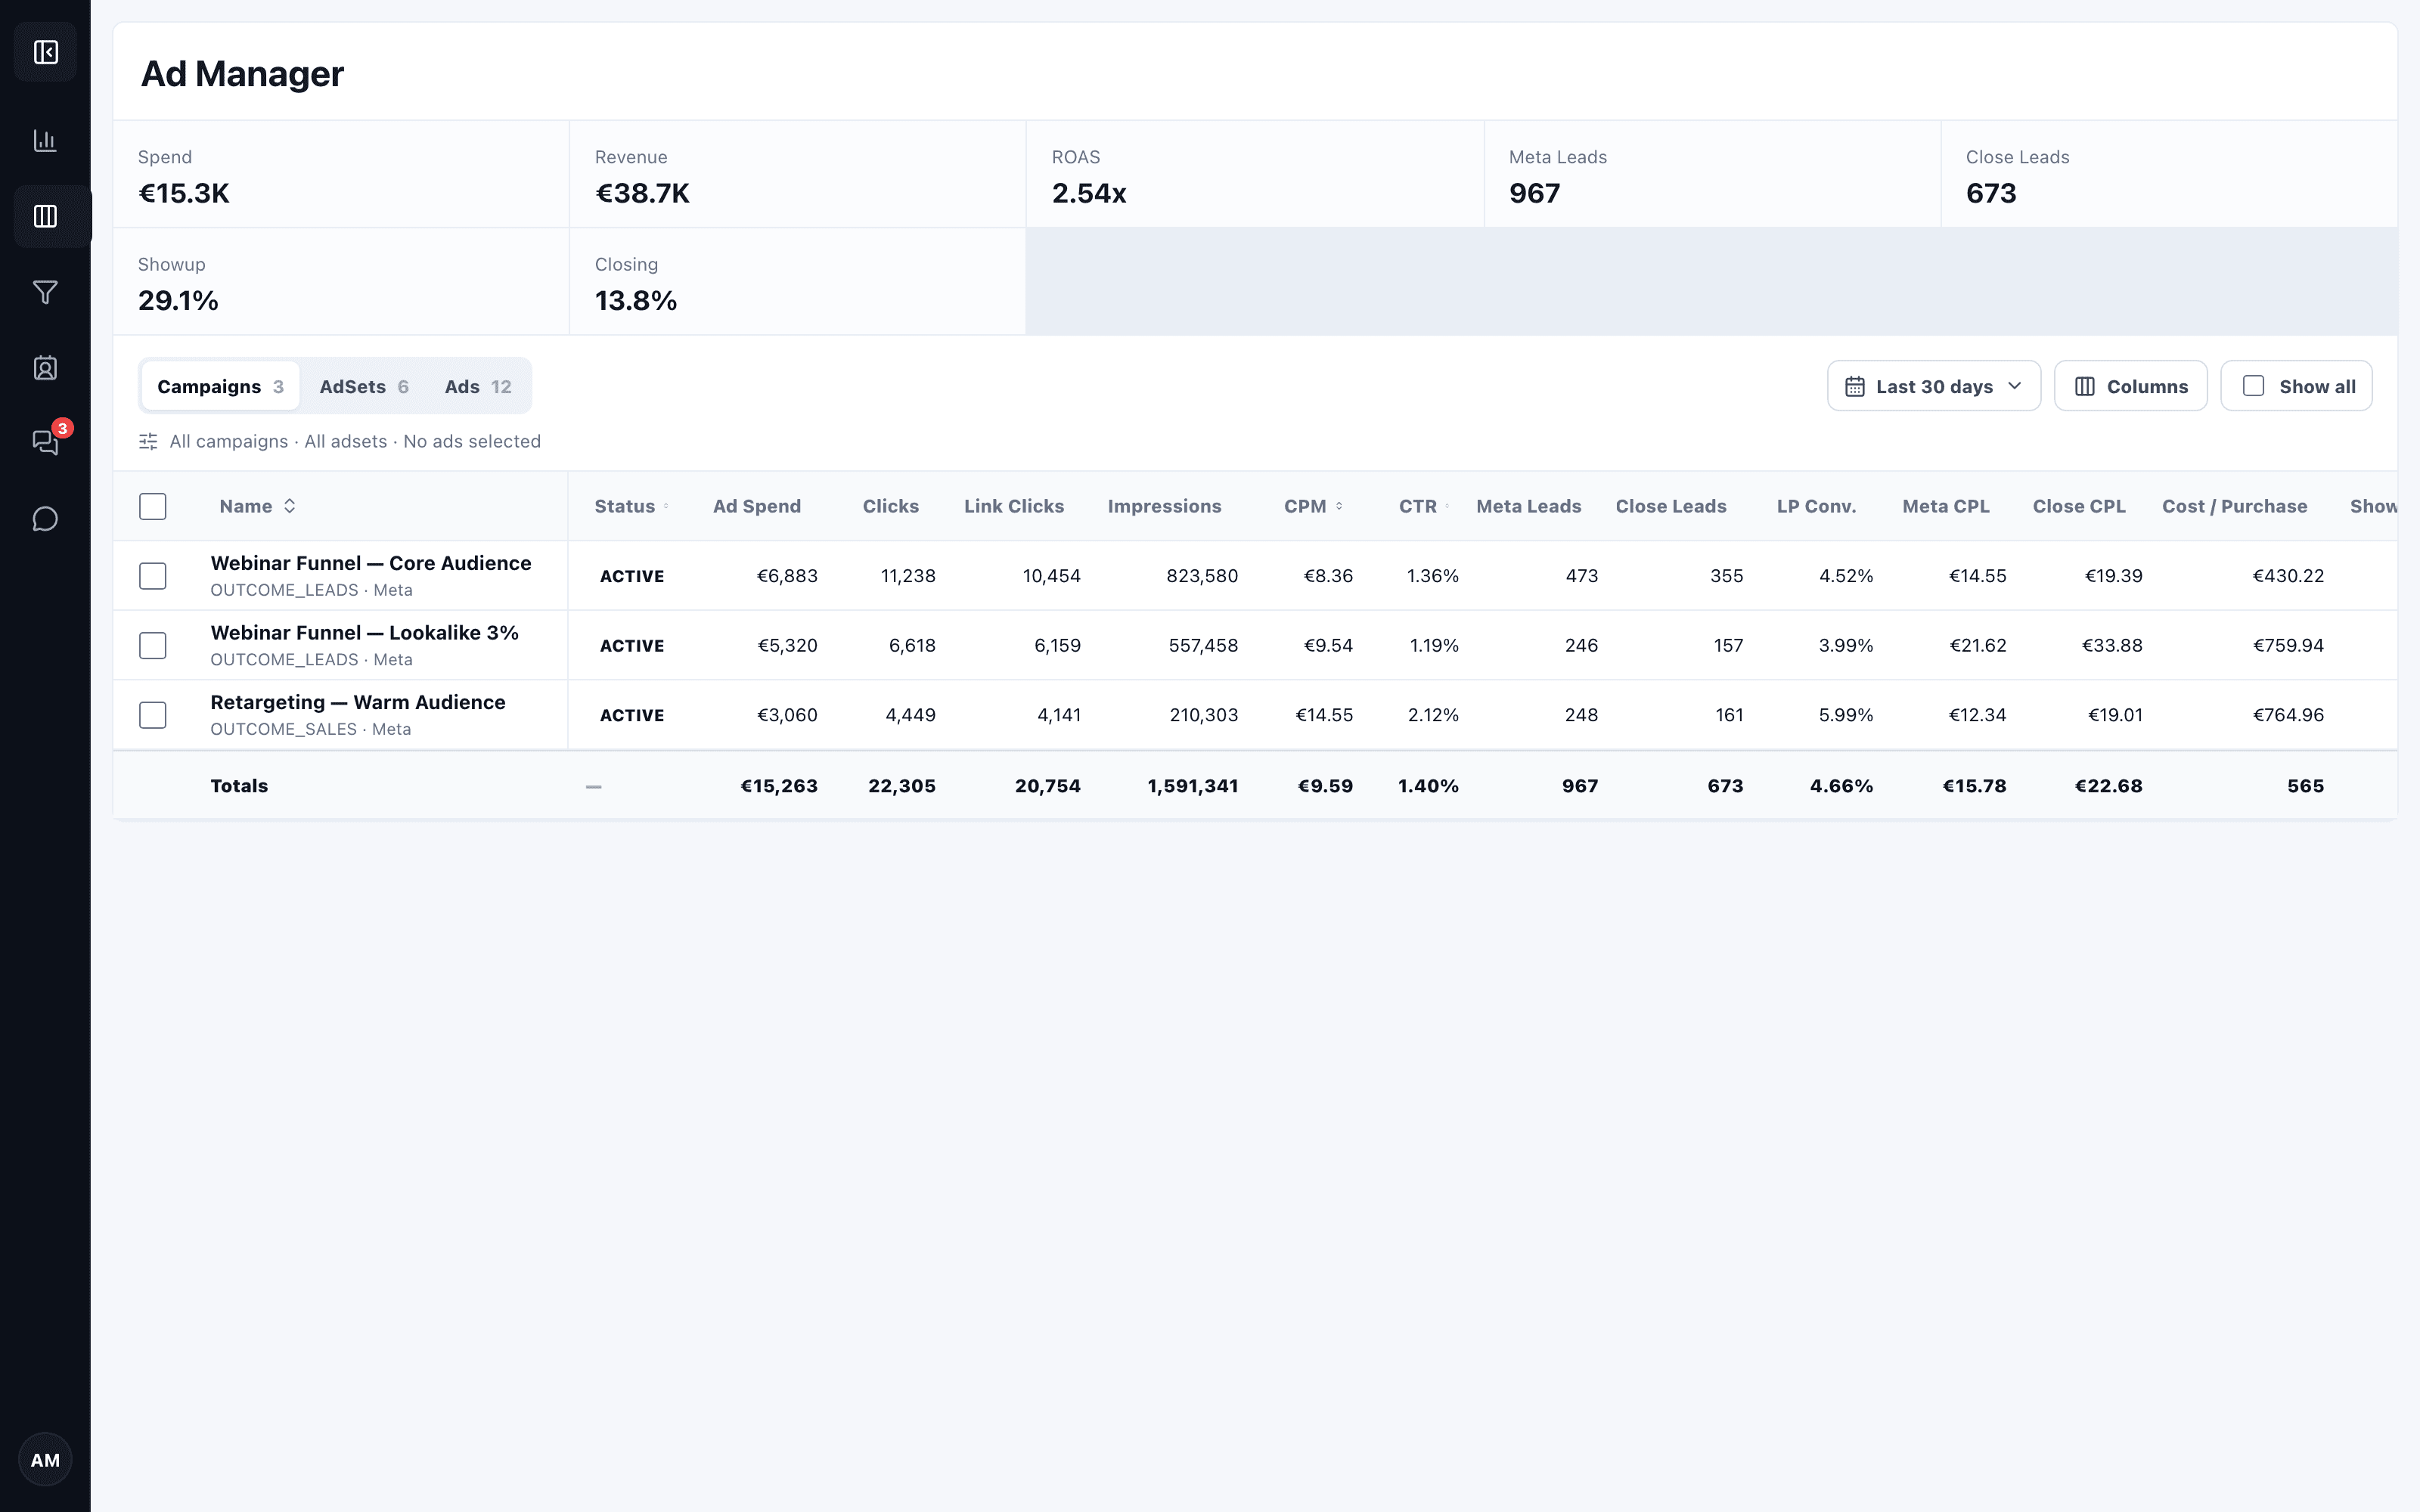Sort by the Status column header

point(631,506)
